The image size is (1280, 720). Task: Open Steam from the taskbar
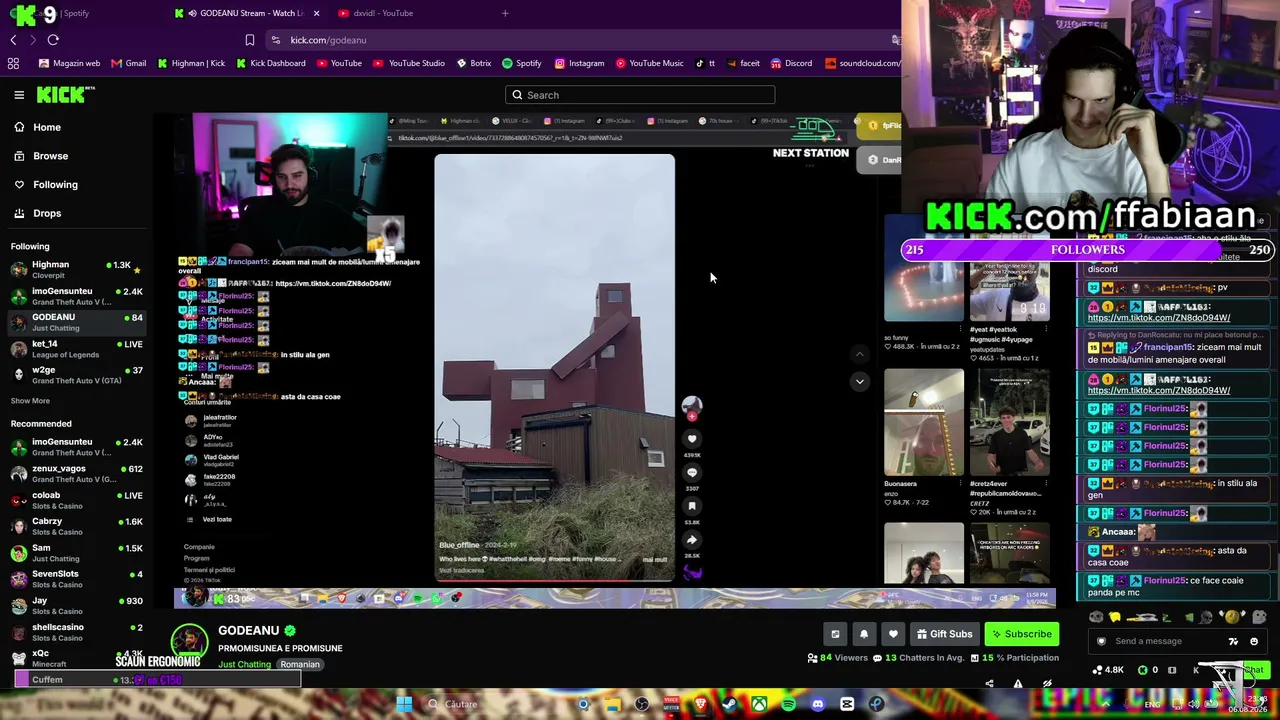point(729,704)
